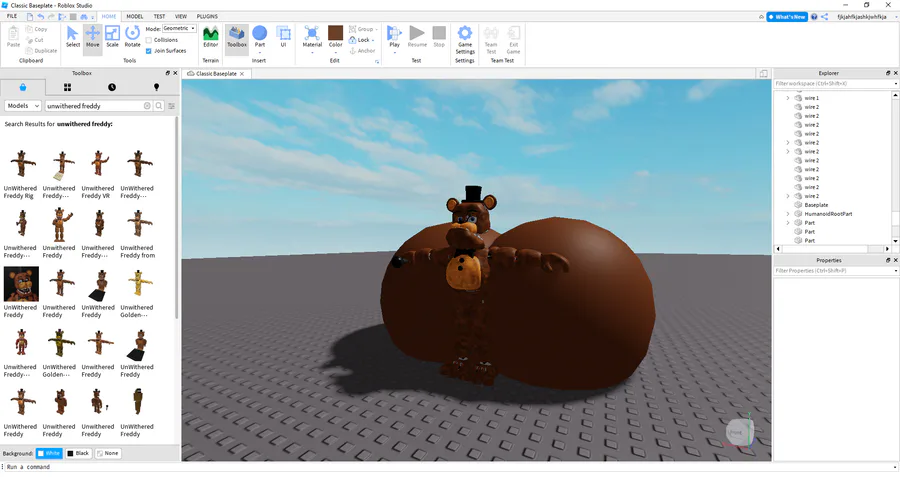The image size is (900, 477).
Task: Expand the wire 1 tree item
Action: coord(788,98)
